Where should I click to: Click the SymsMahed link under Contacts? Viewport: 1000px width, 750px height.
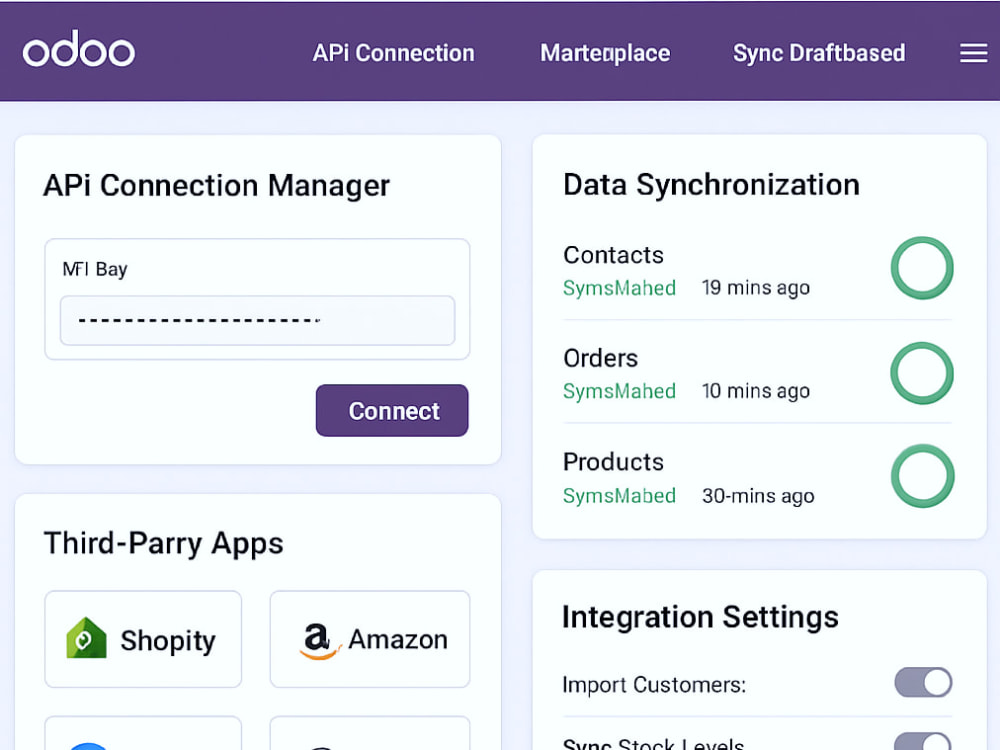click(x=619, y=288)
